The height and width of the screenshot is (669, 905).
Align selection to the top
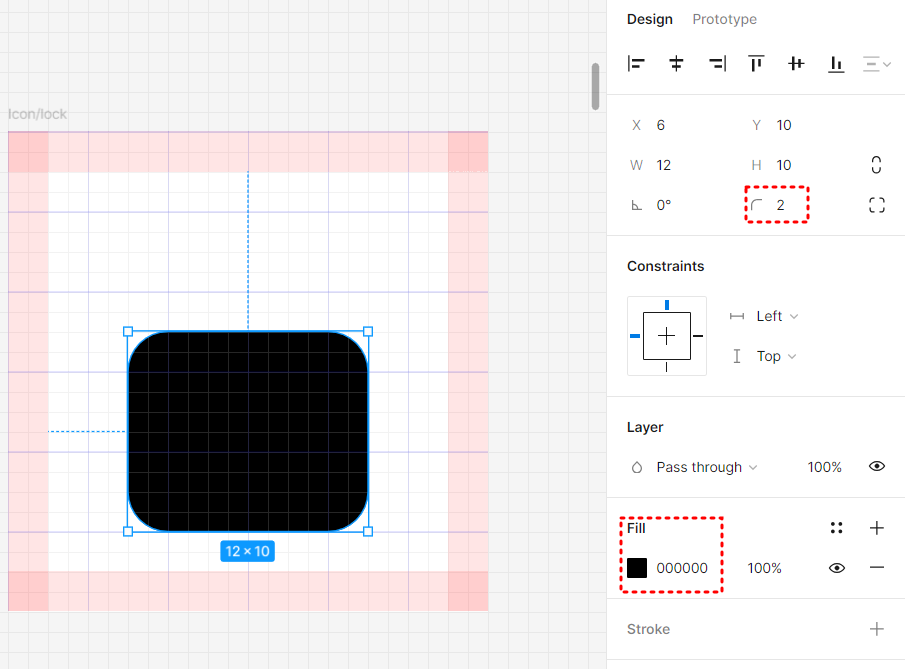(756, 63)
